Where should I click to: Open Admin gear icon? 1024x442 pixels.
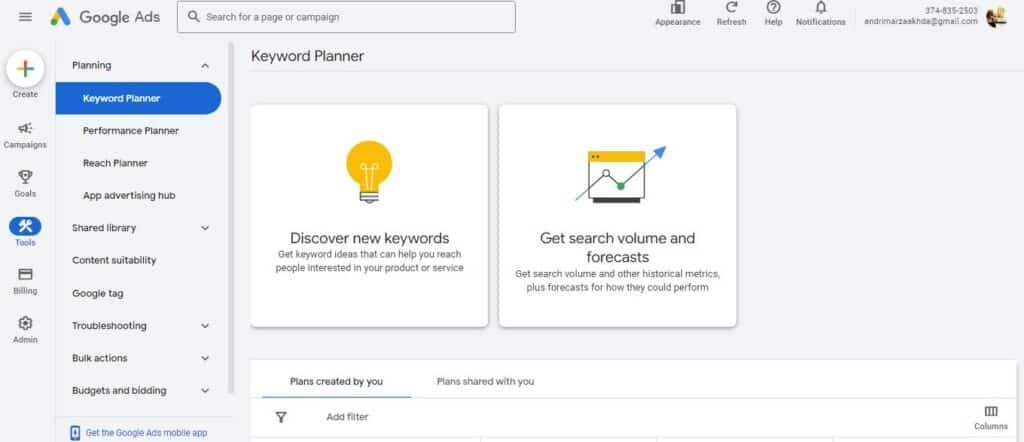25,323
